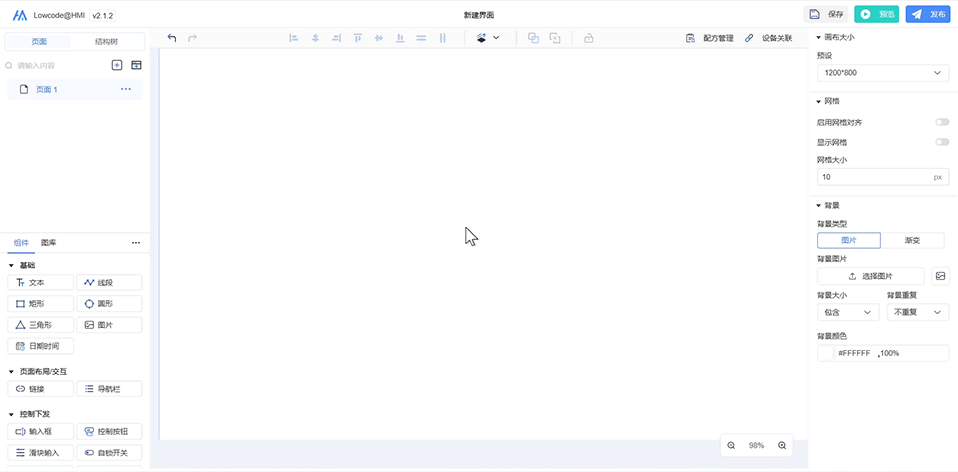Zoom out the canvas with magnifier minus
Image resolution: width=958 pixels, height=472 pixels.
(x=731, y=445)
